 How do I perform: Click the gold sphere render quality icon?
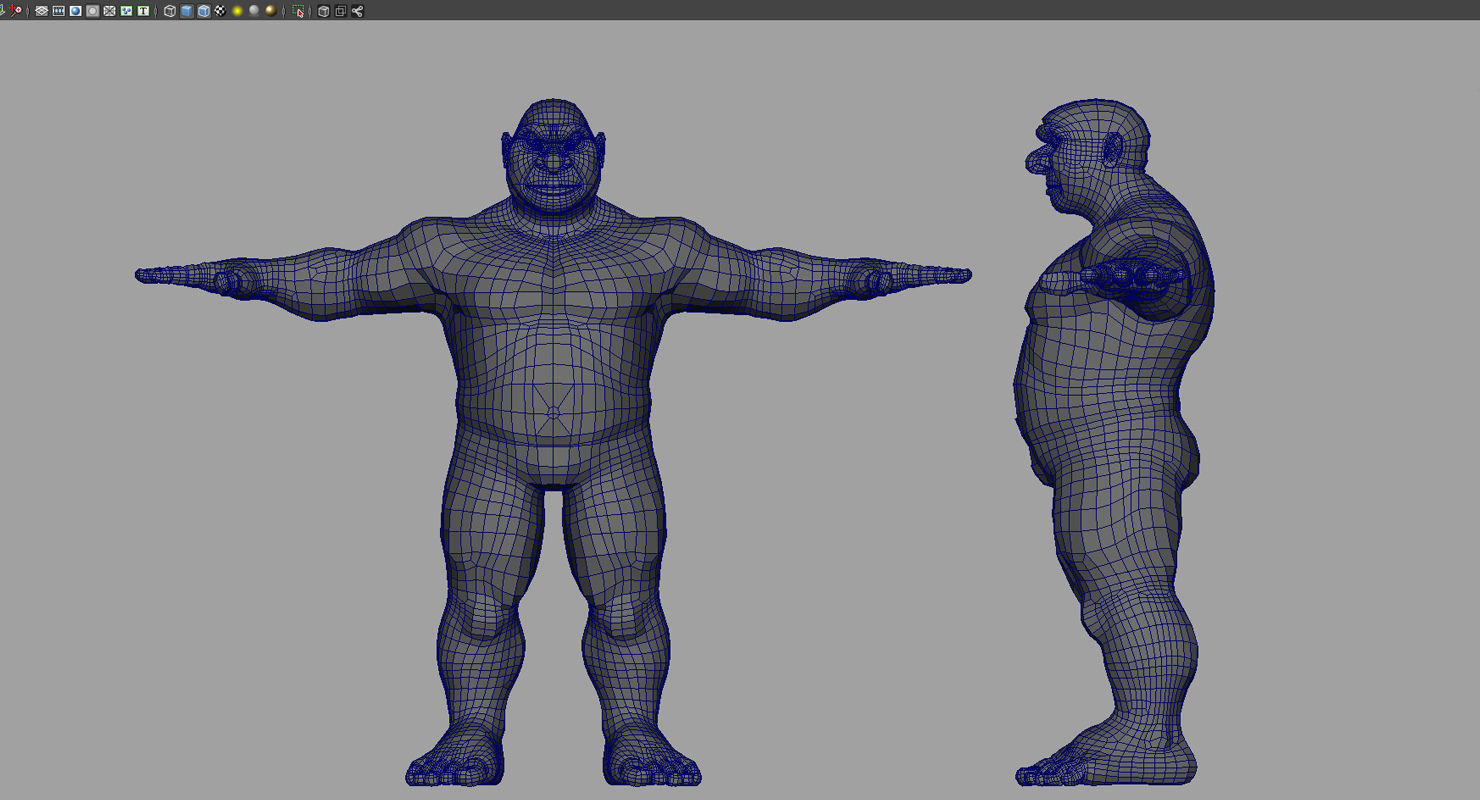(271, 11)
